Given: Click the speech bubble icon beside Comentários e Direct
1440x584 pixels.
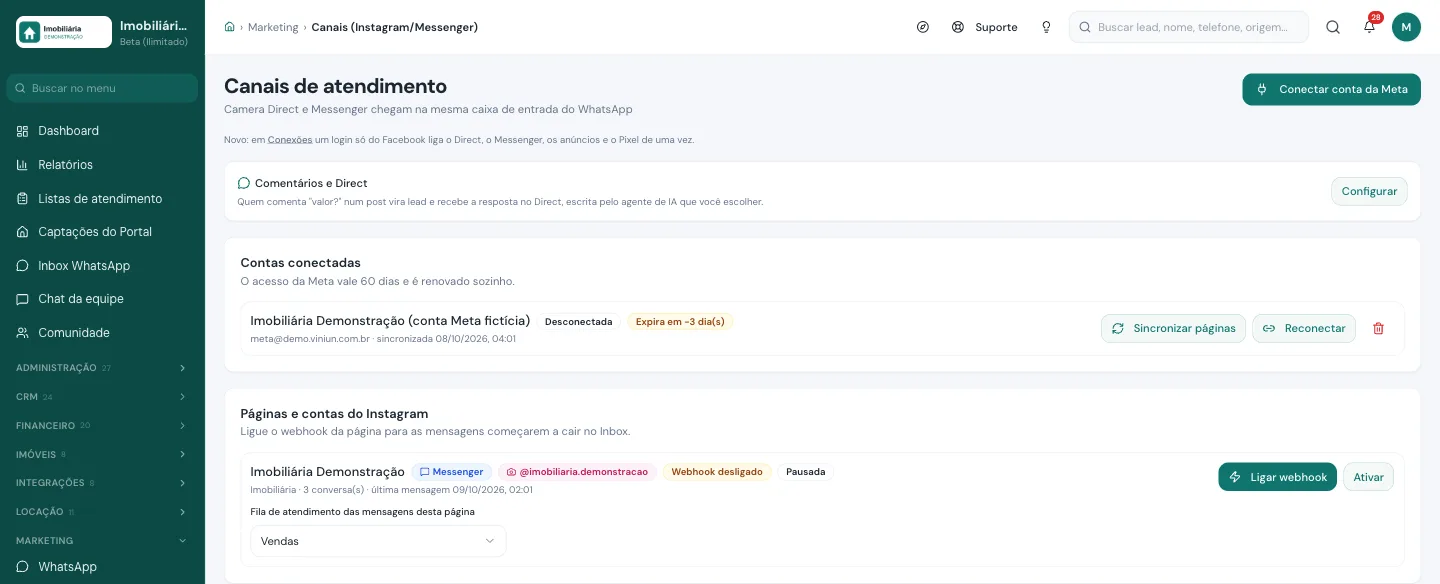Looking at the screenshot, I should 243,183.
